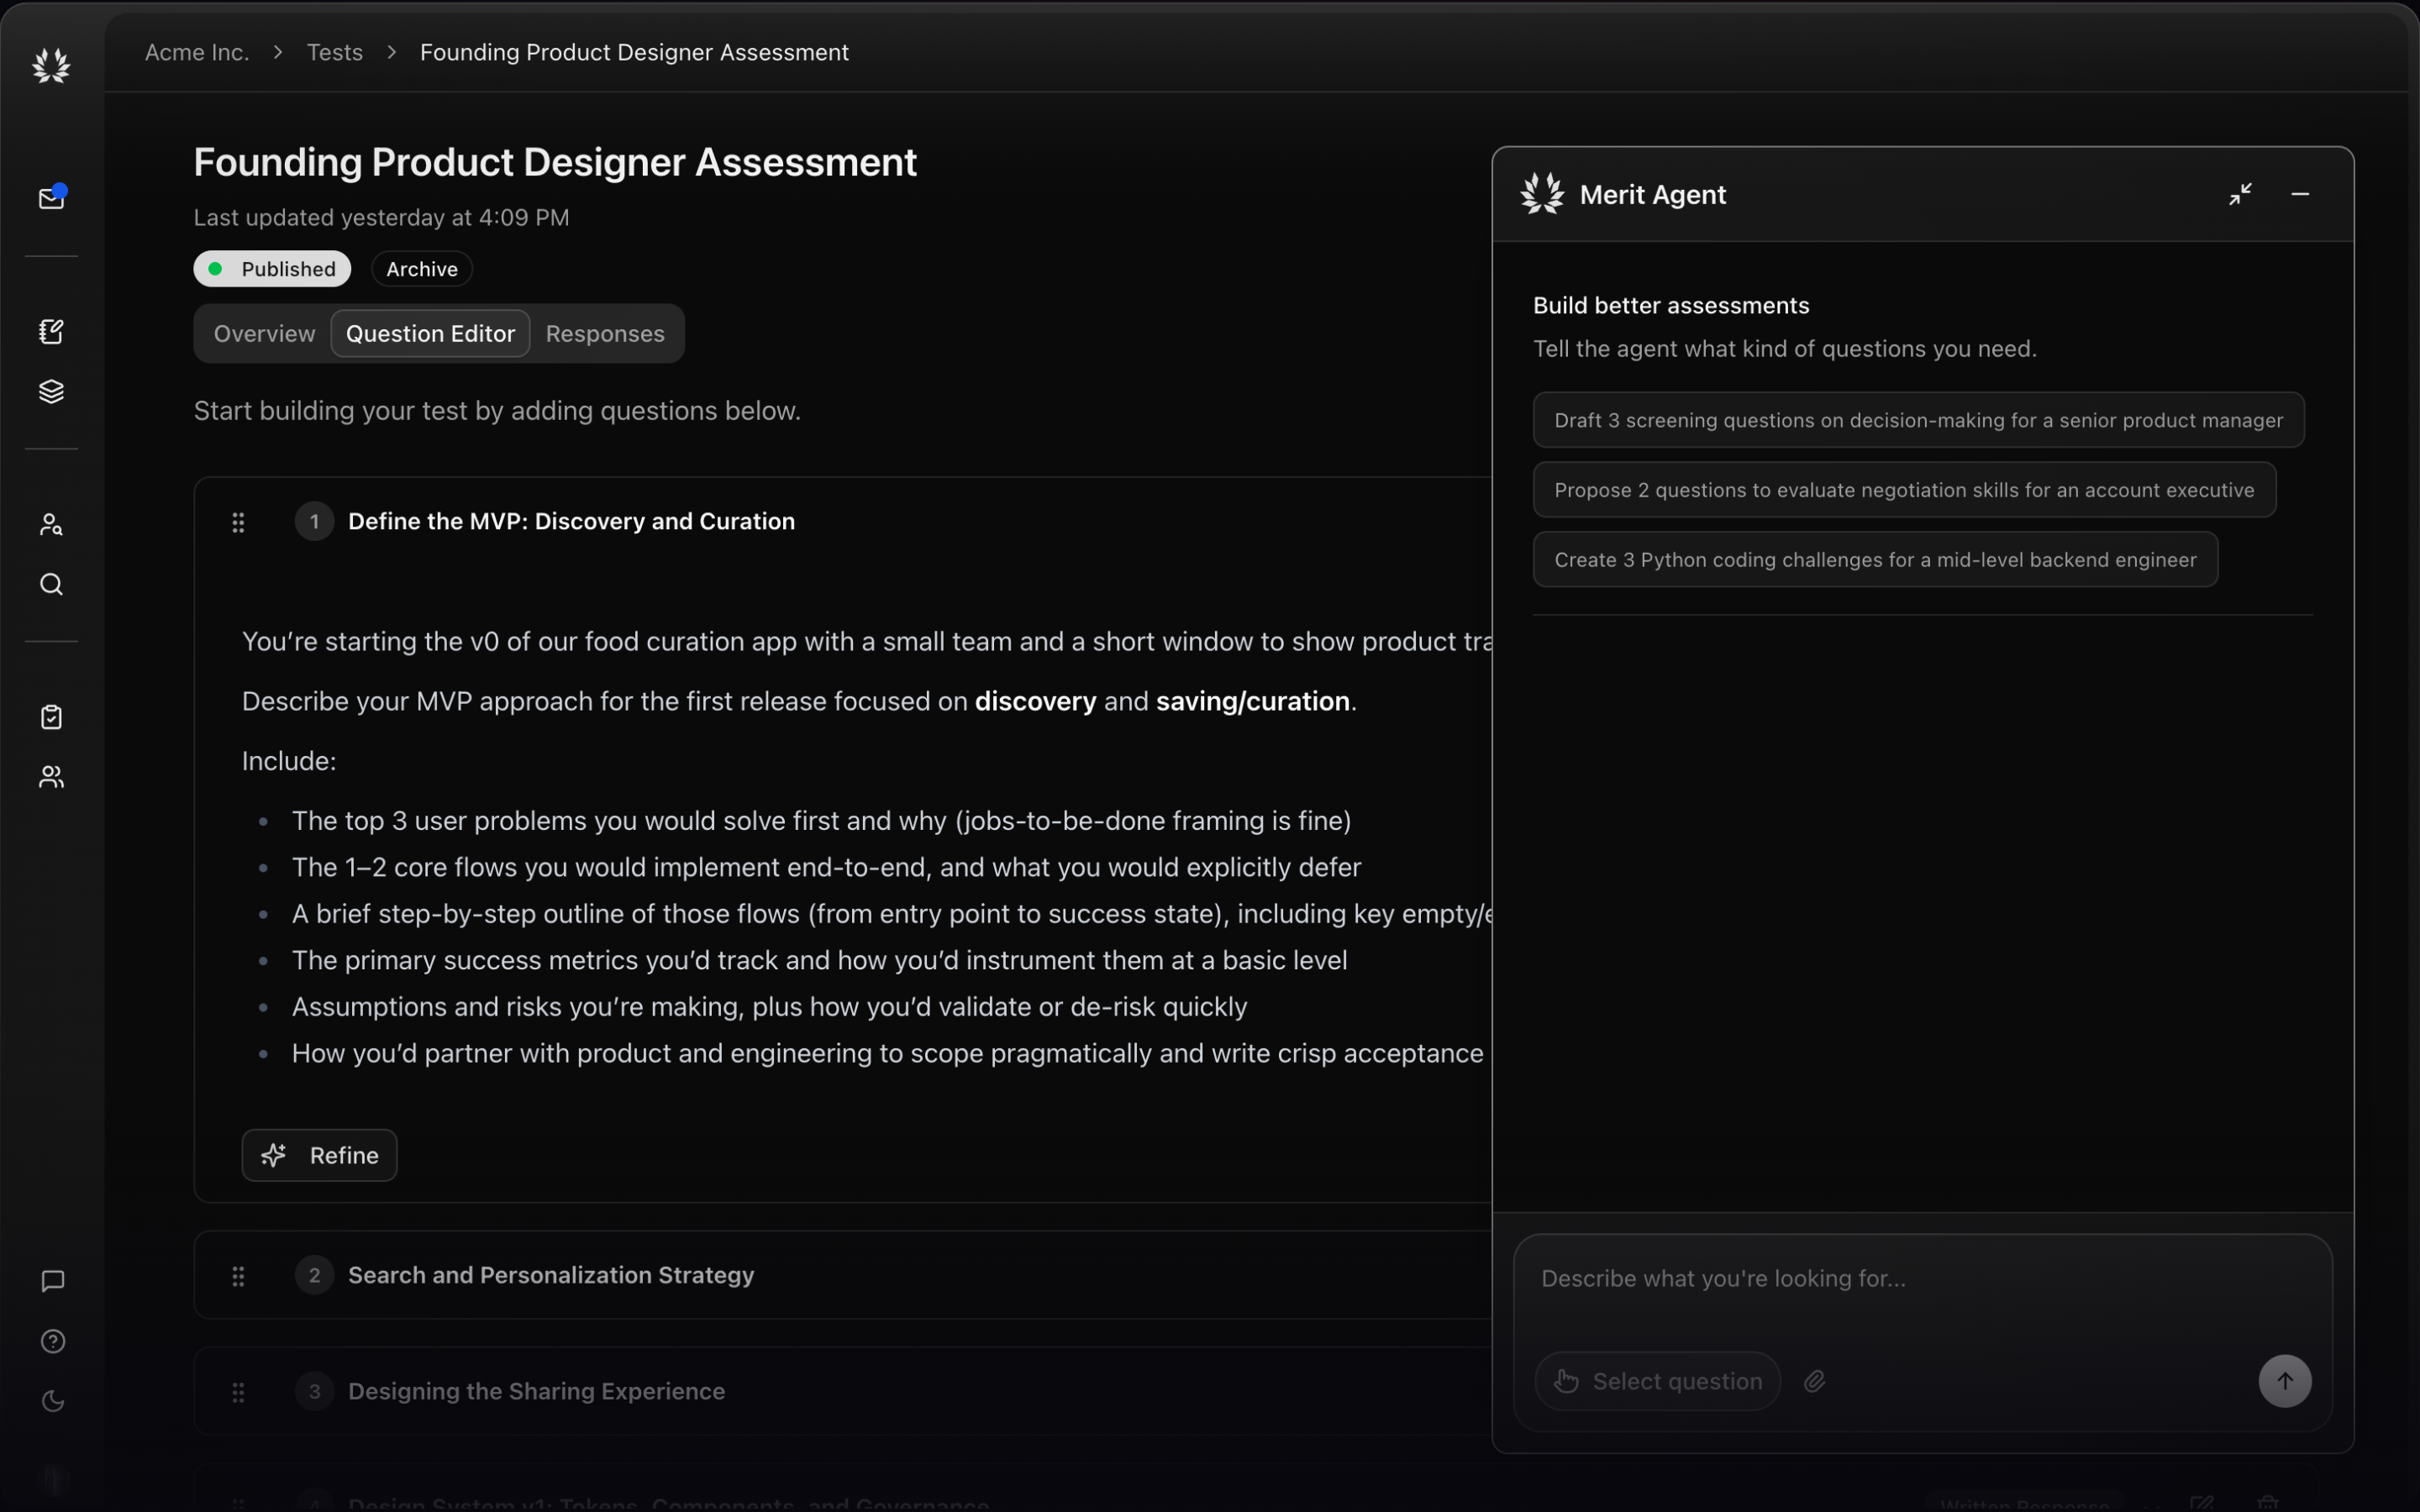Collapse the Merit Agent panel
Image resolution: width=2420 pixels, height=1512 pixels.
tap(2240, 194)
